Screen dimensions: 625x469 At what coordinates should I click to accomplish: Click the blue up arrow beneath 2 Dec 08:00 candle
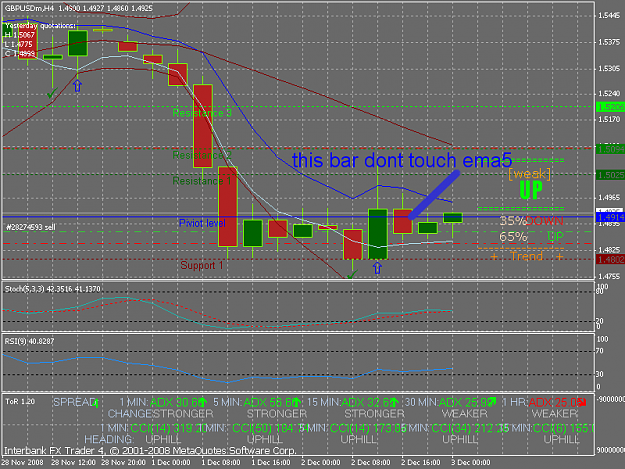pyautogui.click(x=377, y=268)
